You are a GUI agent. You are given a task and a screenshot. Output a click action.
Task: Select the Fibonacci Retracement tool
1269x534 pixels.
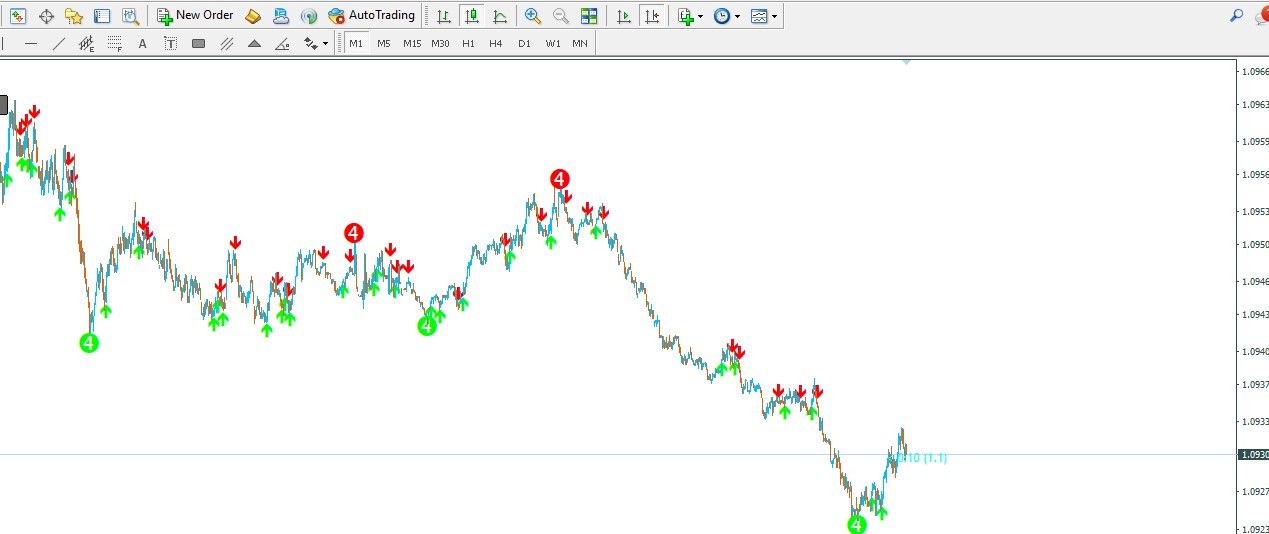point(115,43)
